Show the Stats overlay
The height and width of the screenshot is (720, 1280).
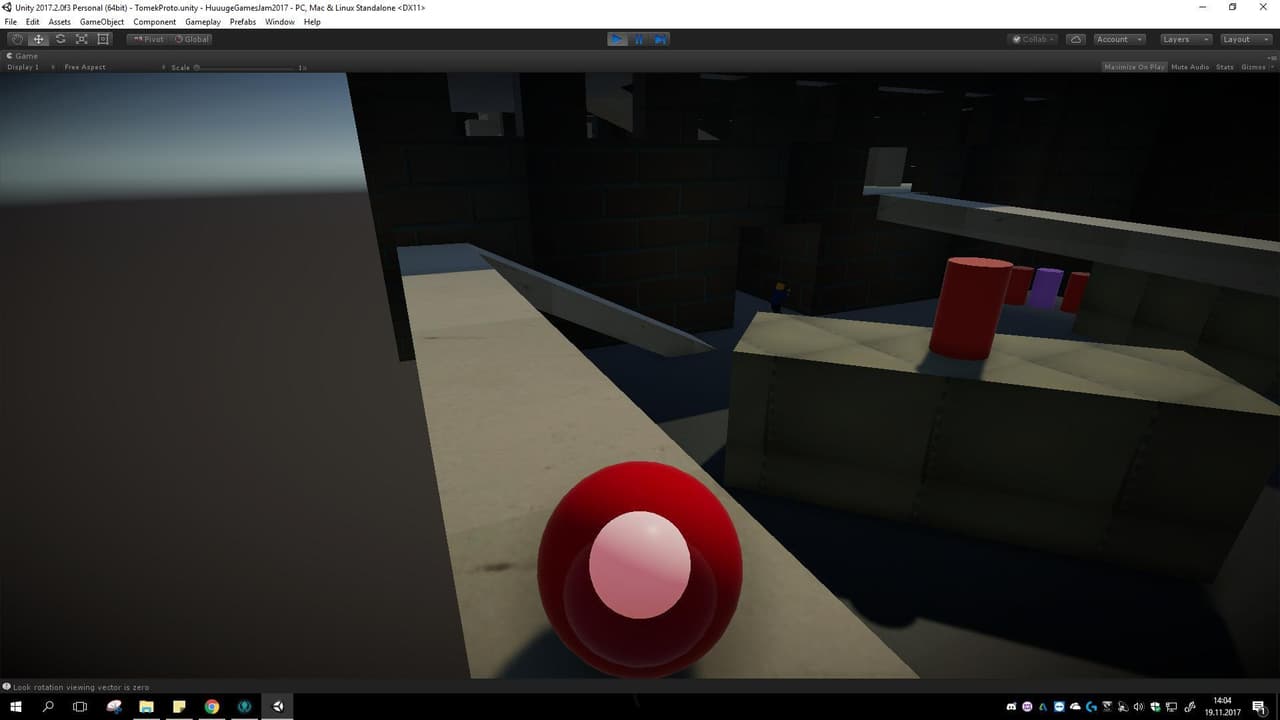[1225, 67]
